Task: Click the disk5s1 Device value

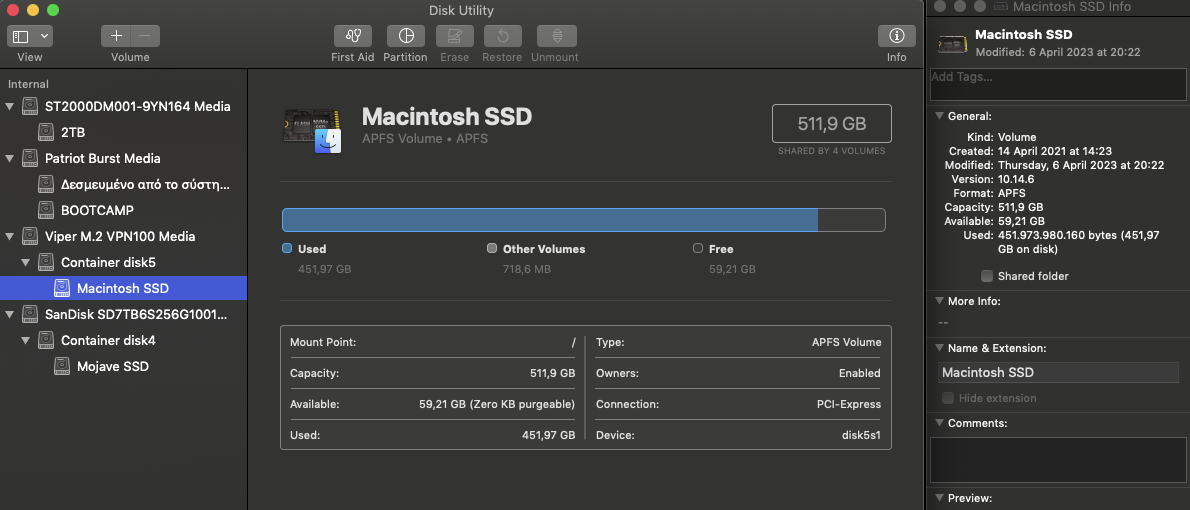Action: [x=859, y=436]
